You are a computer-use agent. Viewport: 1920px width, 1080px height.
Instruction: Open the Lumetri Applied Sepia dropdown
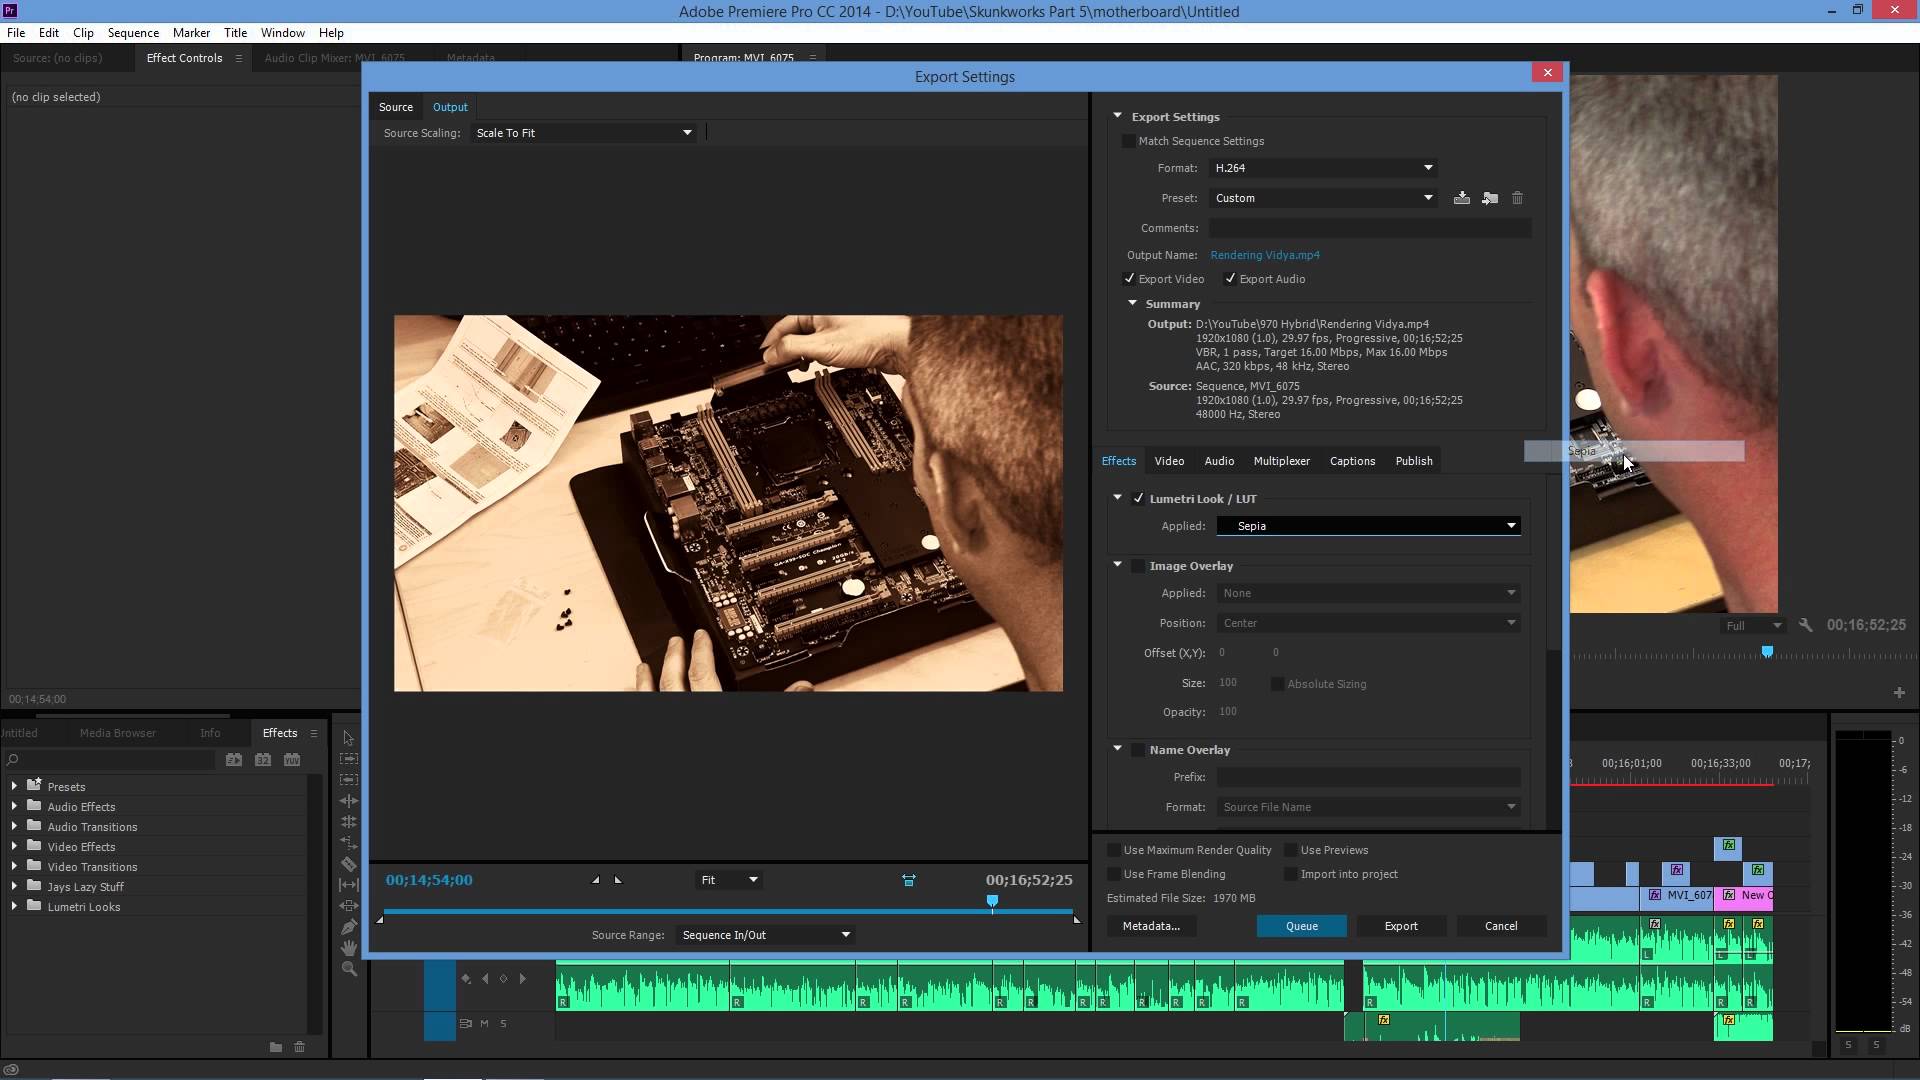point(1368,526)
